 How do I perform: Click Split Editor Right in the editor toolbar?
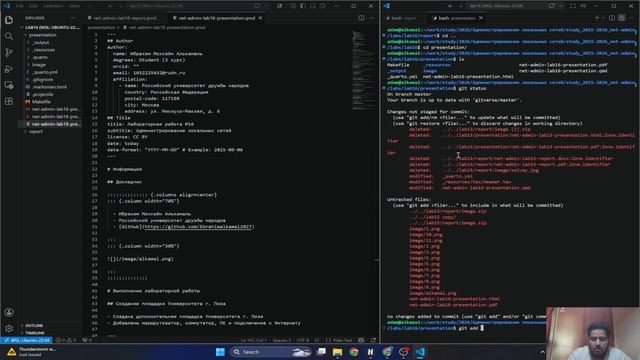point(361,18)
